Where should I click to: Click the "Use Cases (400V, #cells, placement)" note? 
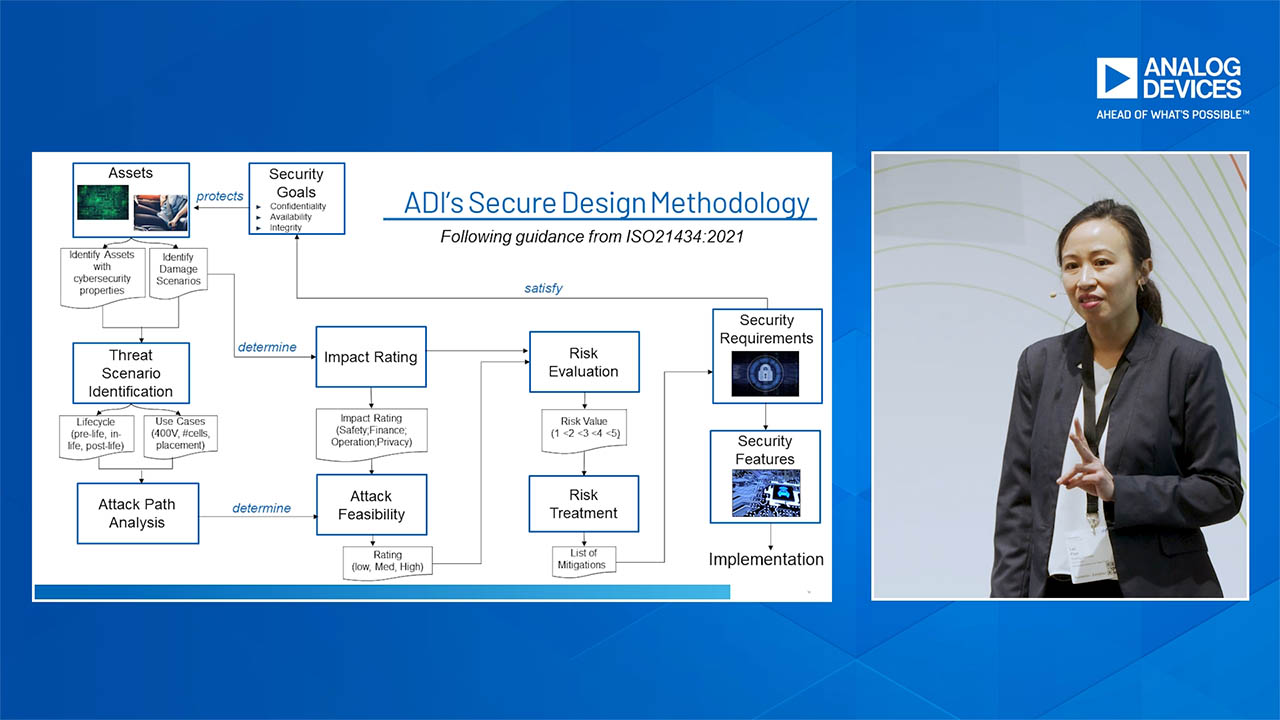tap(180, 437)
